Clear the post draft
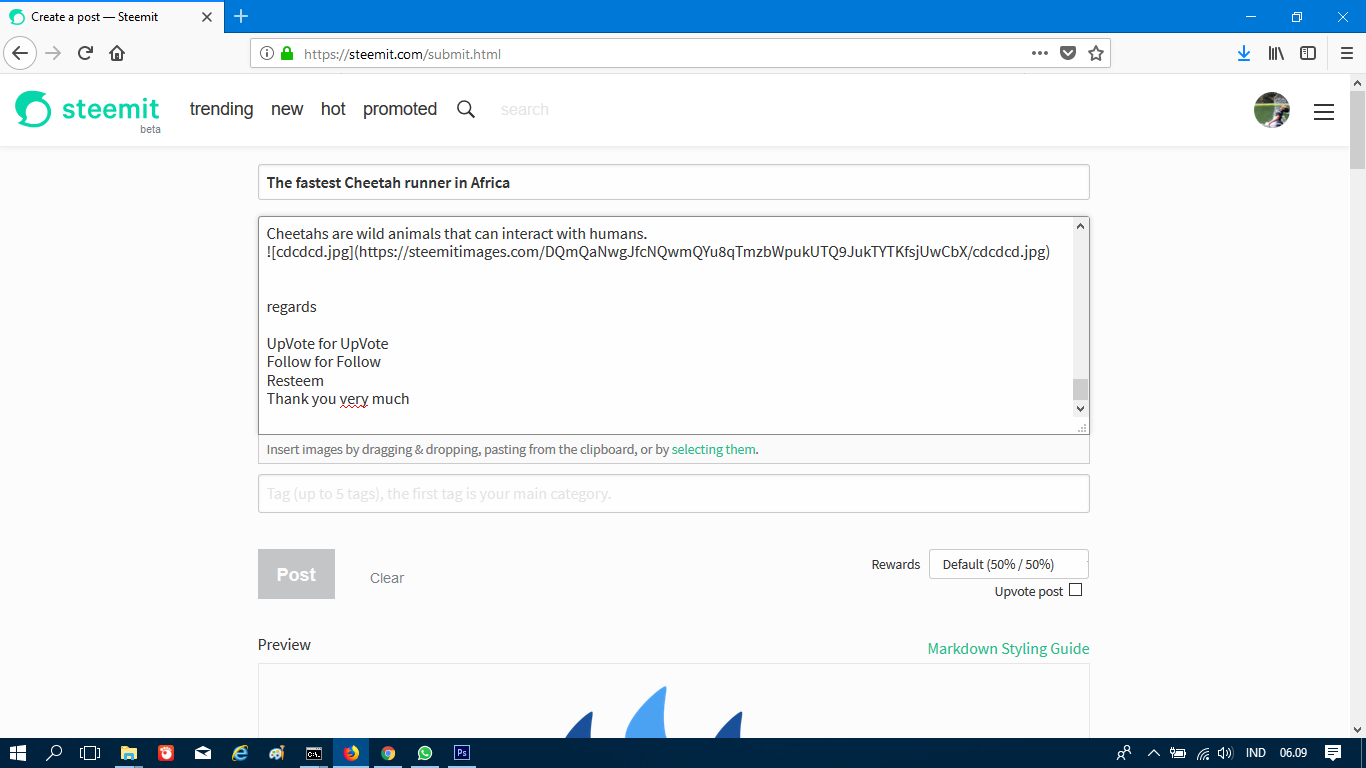This screenshot has width=1366, height=768. (x=387, y=578)
